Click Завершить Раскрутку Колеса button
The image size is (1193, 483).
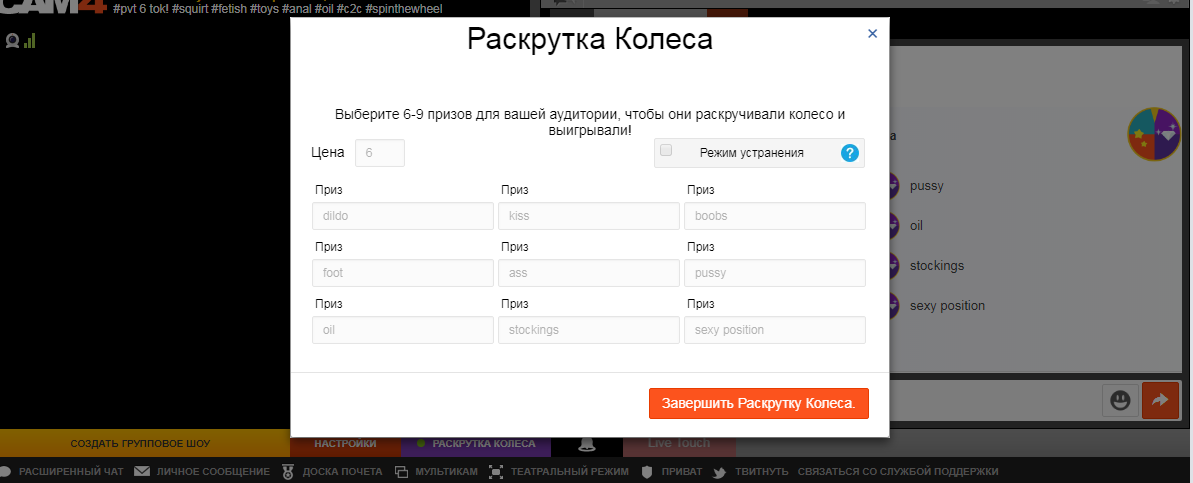[x=758, y=403]
